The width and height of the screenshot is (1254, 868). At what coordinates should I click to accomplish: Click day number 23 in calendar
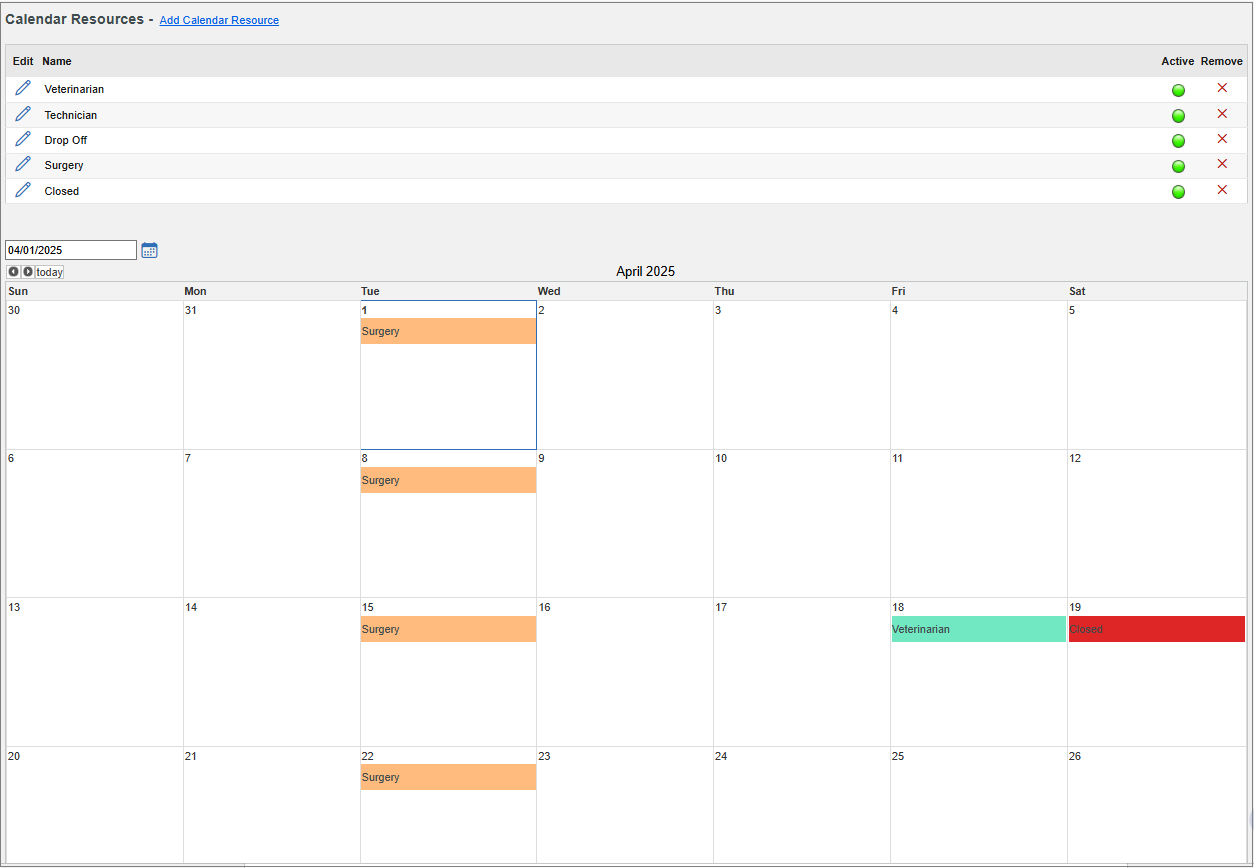(545, 756)
